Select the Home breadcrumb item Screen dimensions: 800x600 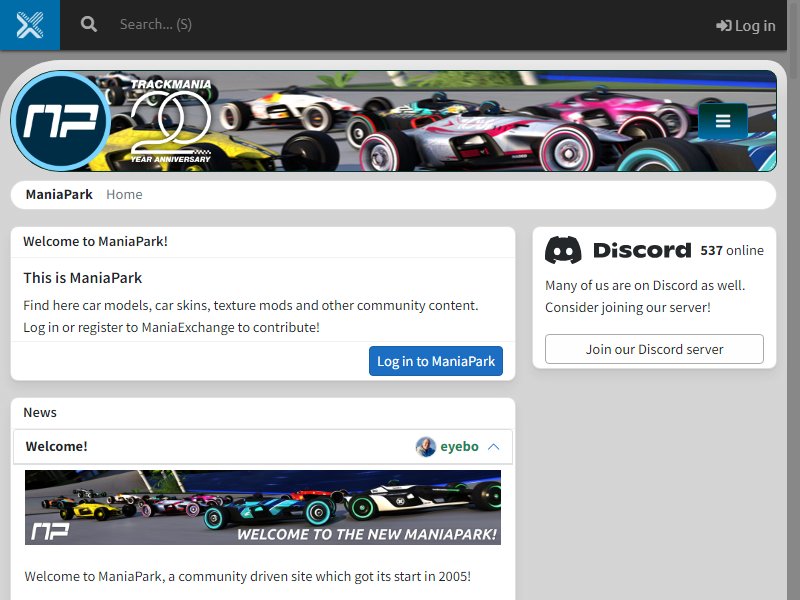pos(124,194)
